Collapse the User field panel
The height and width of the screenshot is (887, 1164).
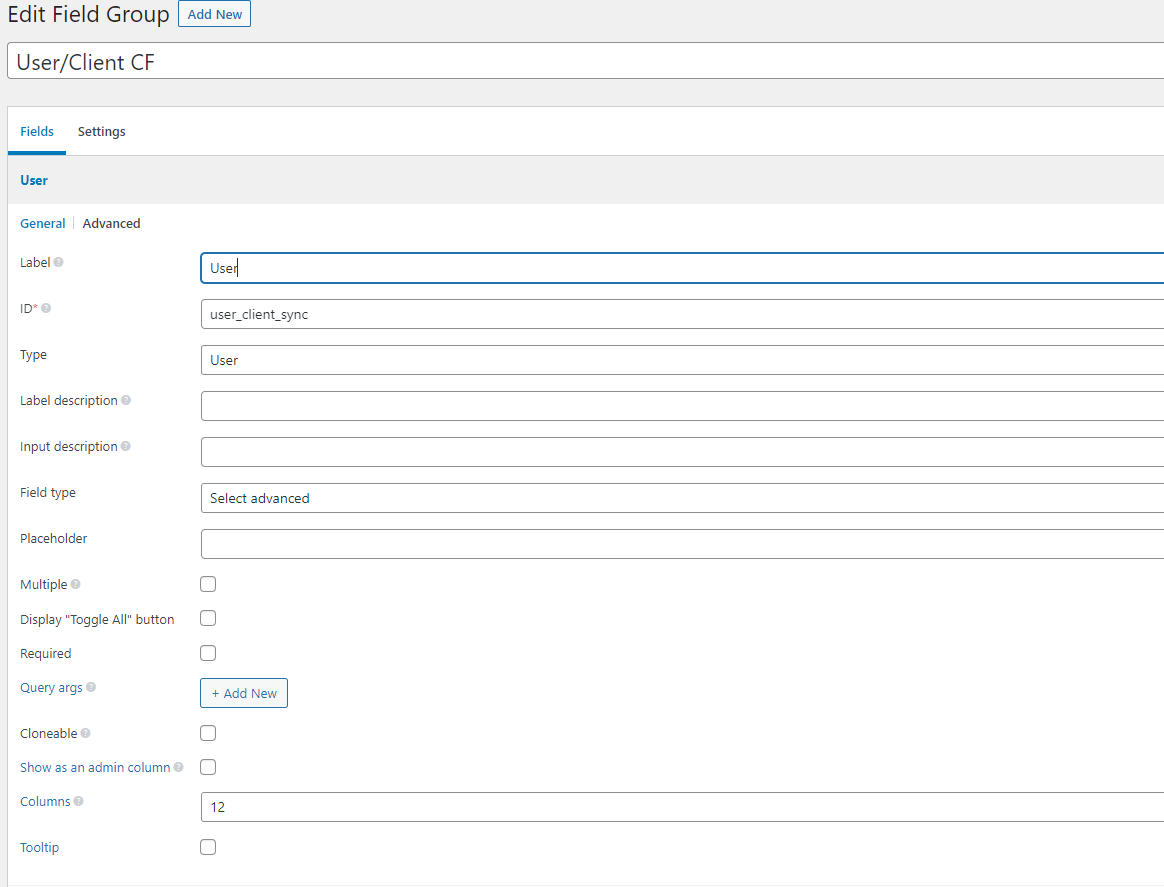(x=34, y=180)
